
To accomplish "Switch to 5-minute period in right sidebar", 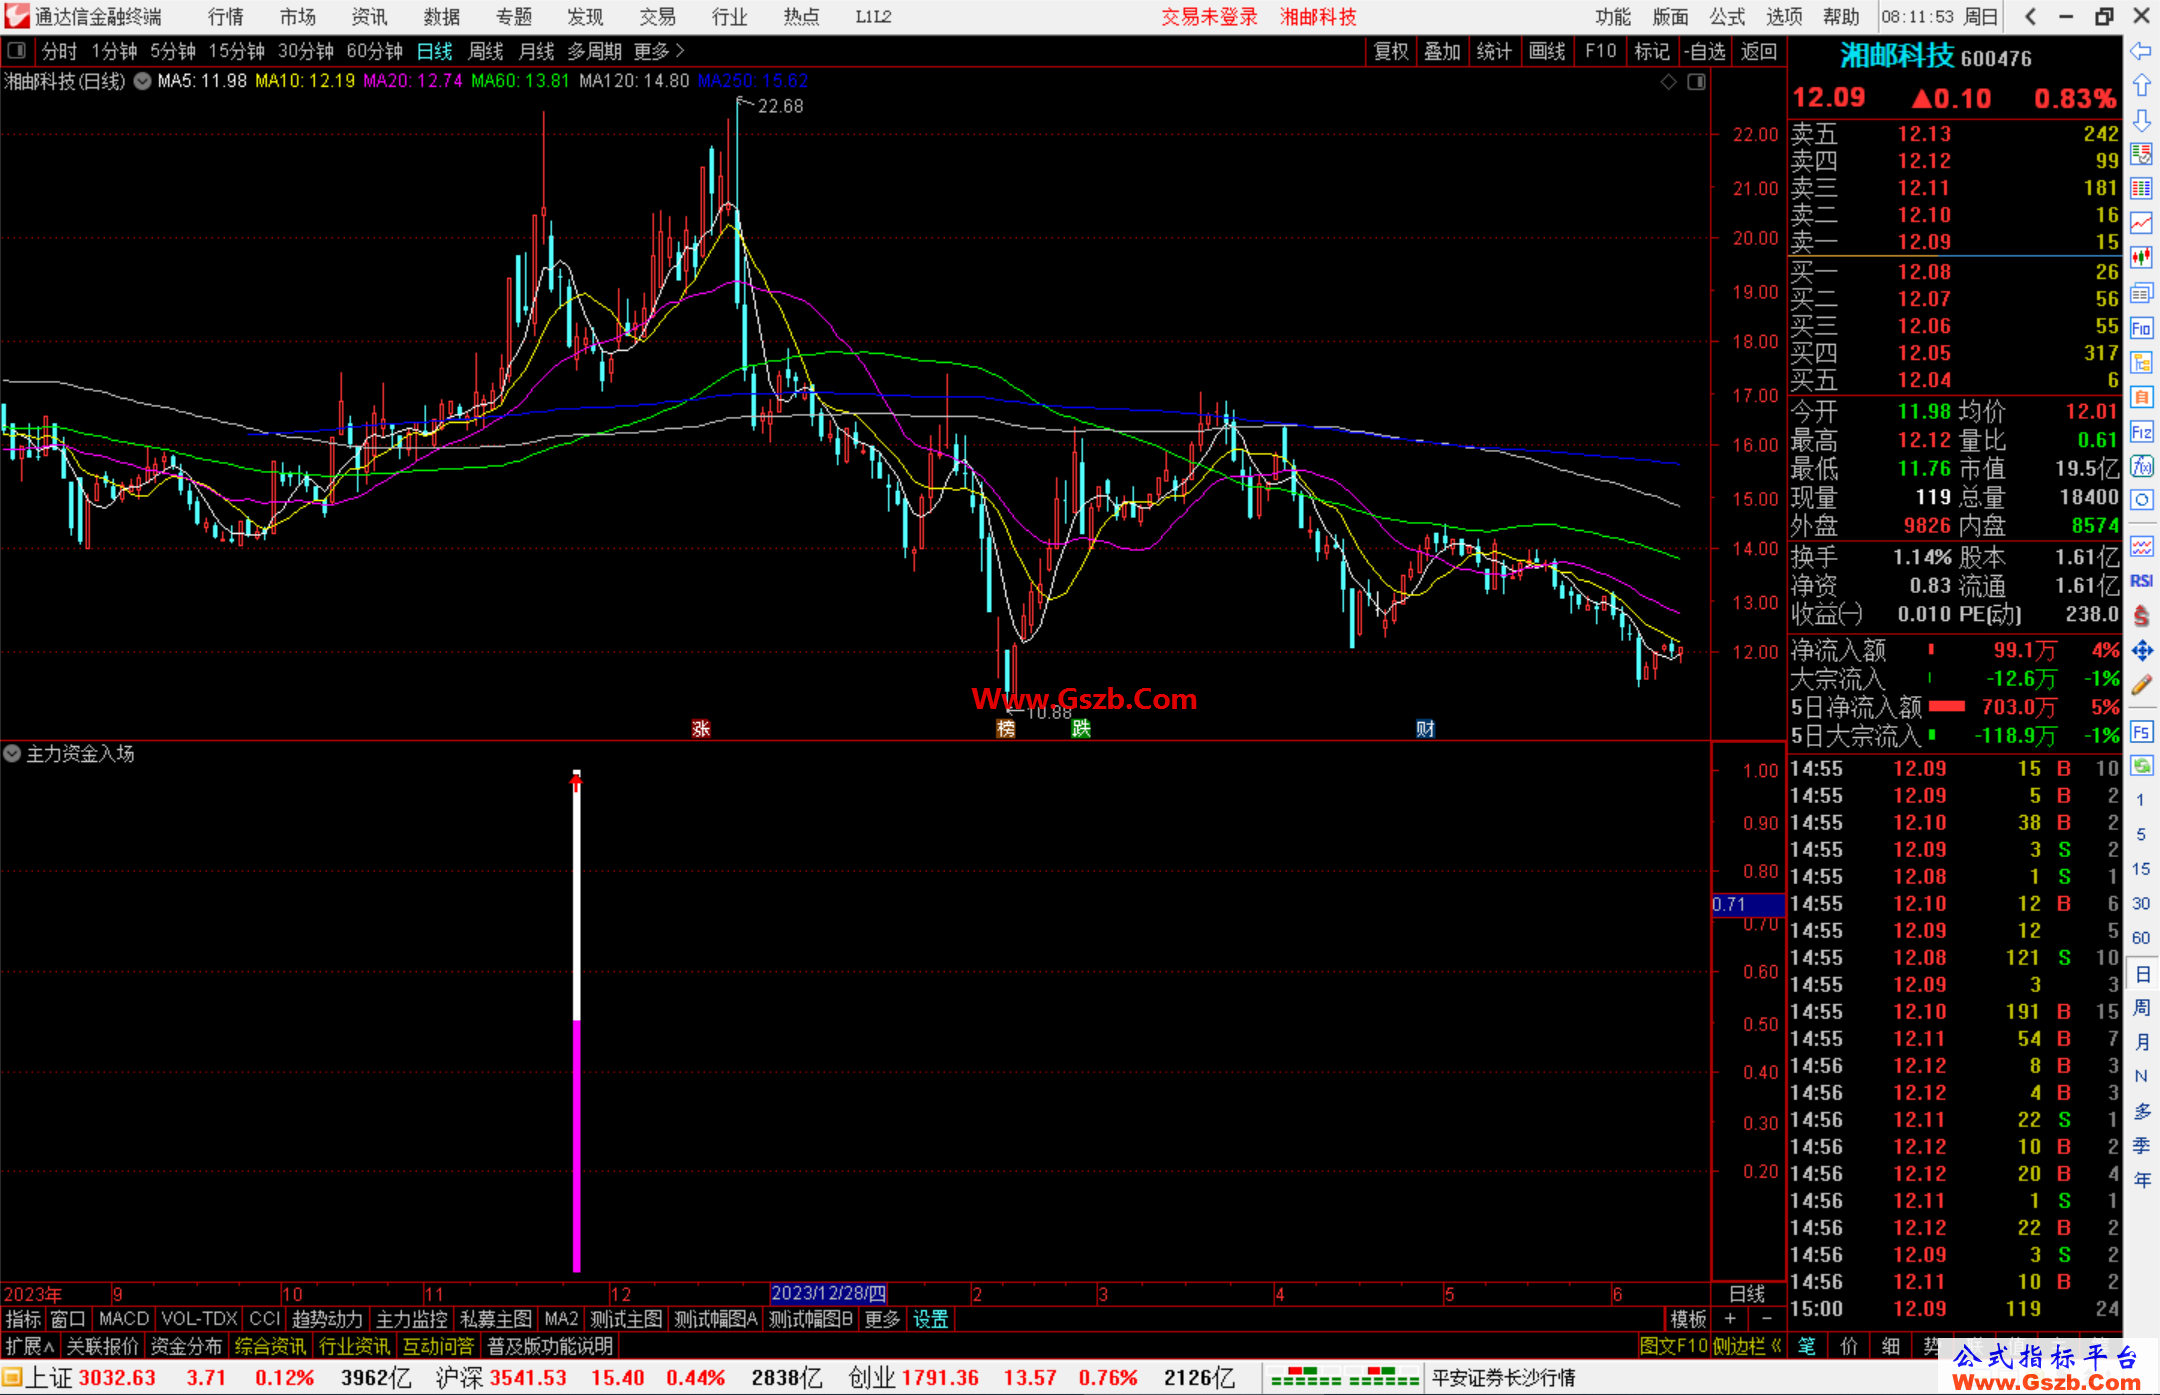I will click(2140, 834).
